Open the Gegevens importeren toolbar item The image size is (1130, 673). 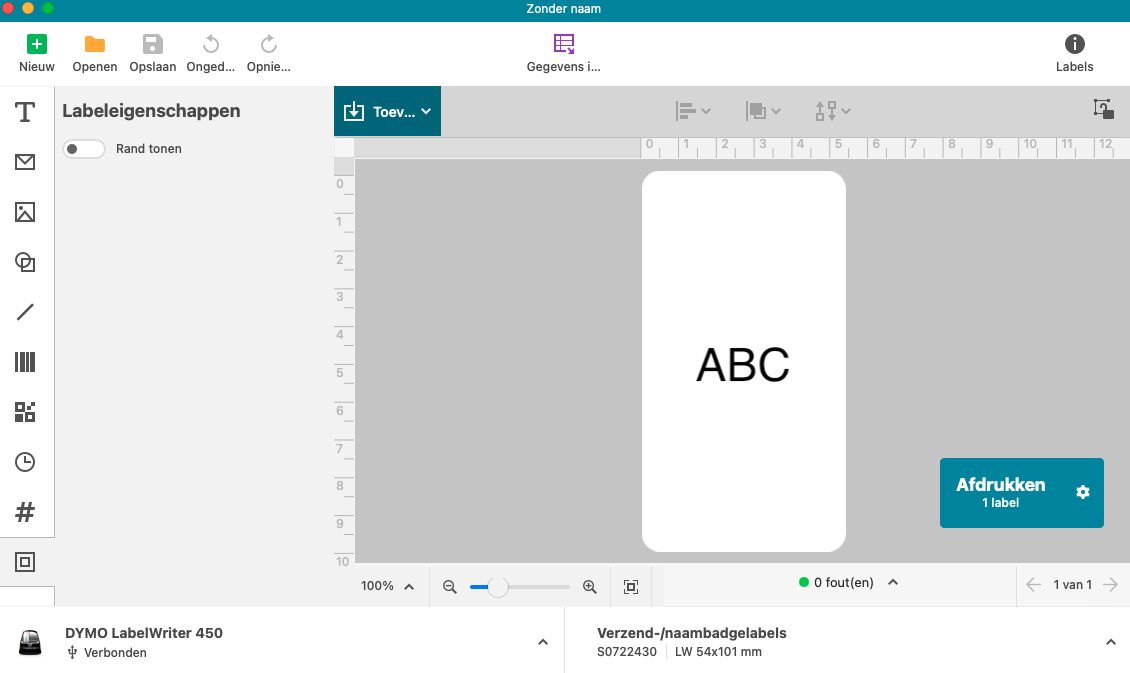coord(564,54)
